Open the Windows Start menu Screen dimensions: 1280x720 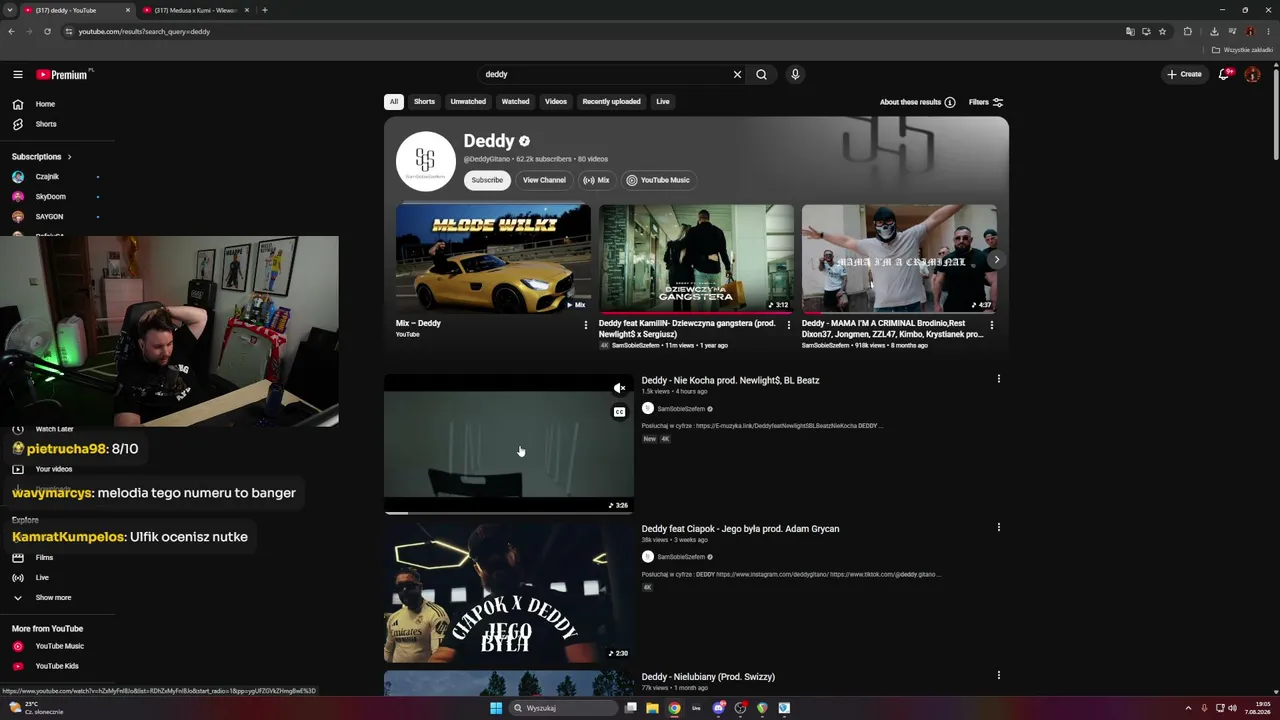(496, 708)
